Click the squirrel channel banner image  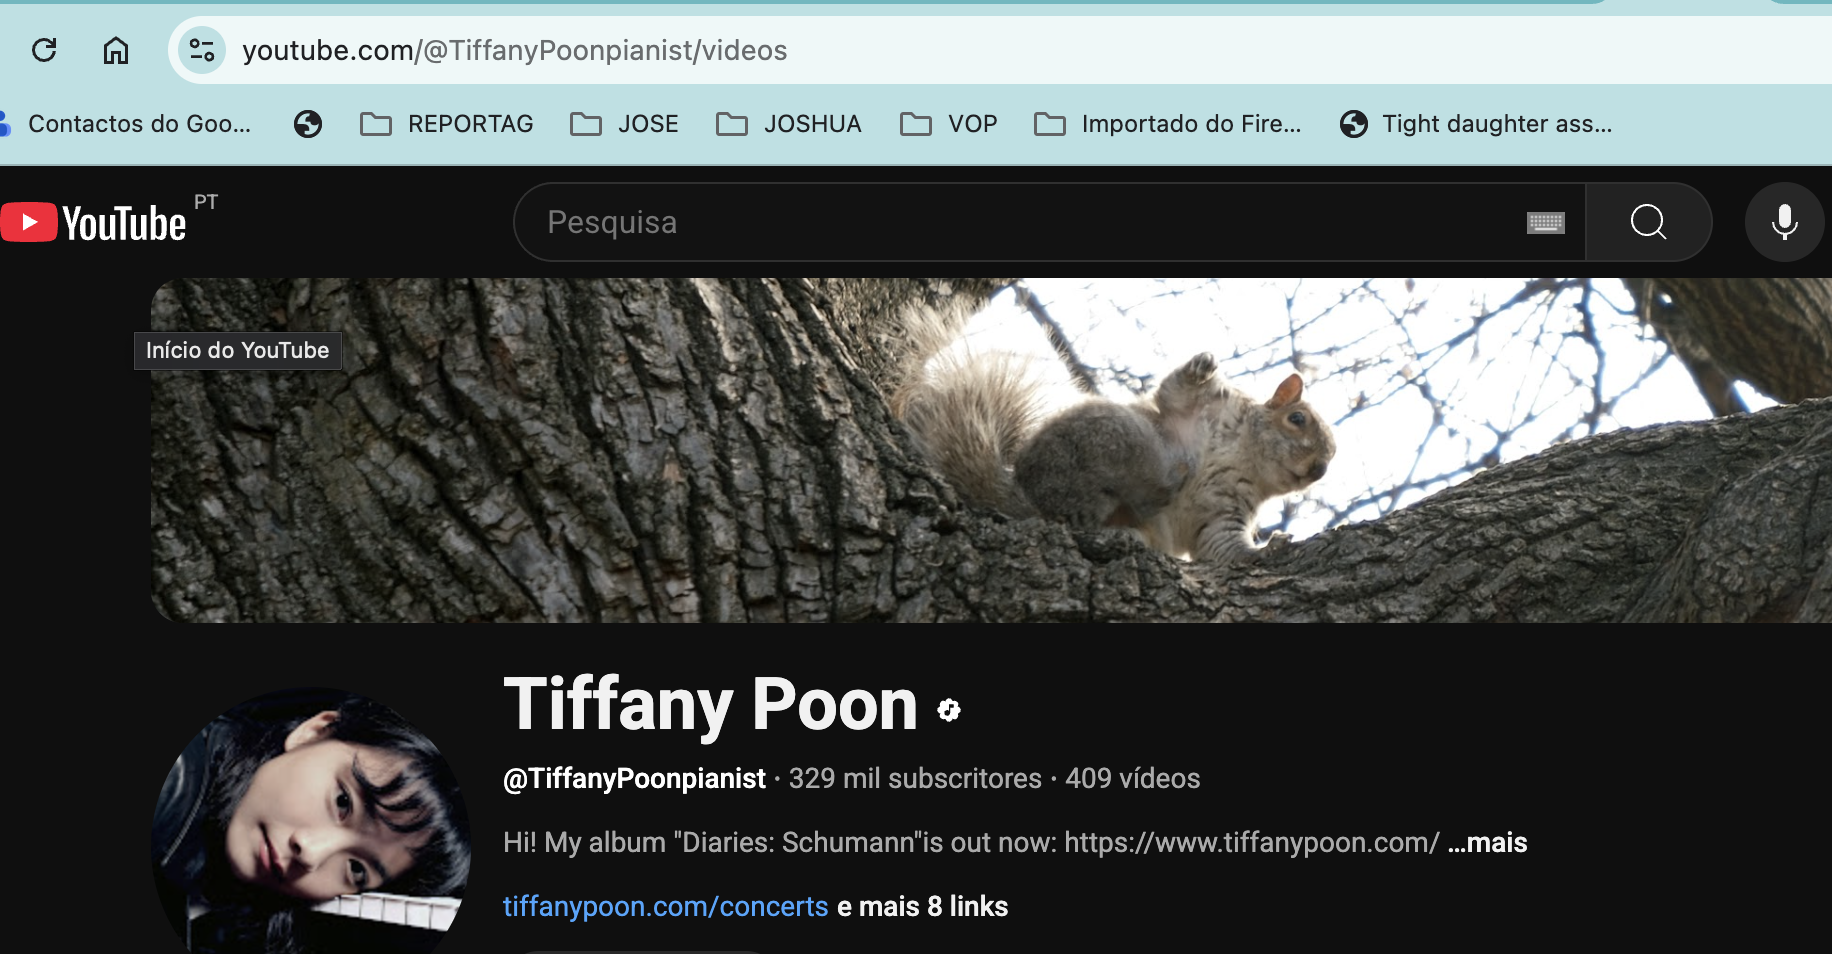tap(991, 450)
